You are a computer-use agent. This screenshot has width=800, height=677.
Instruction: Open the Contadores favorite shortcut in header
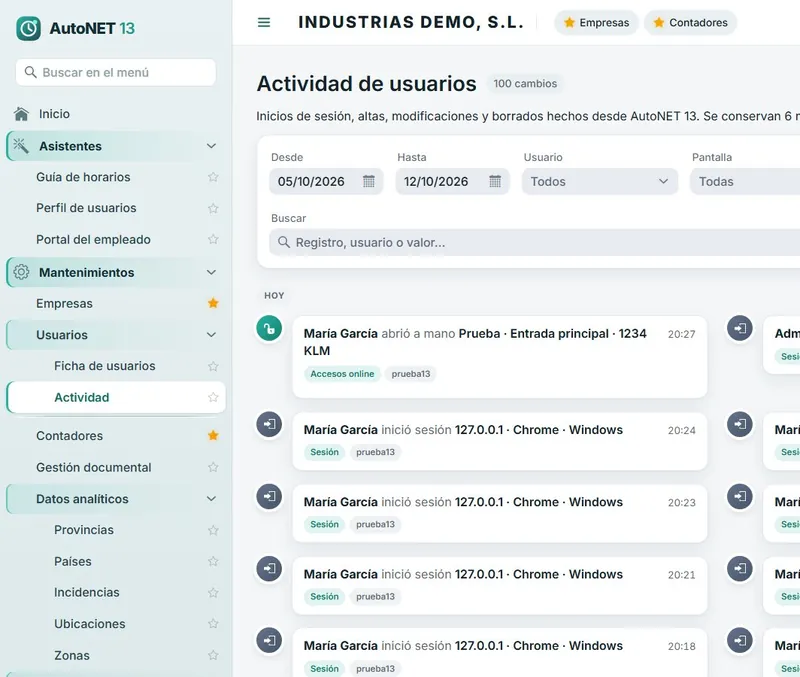tap(690, 22)
